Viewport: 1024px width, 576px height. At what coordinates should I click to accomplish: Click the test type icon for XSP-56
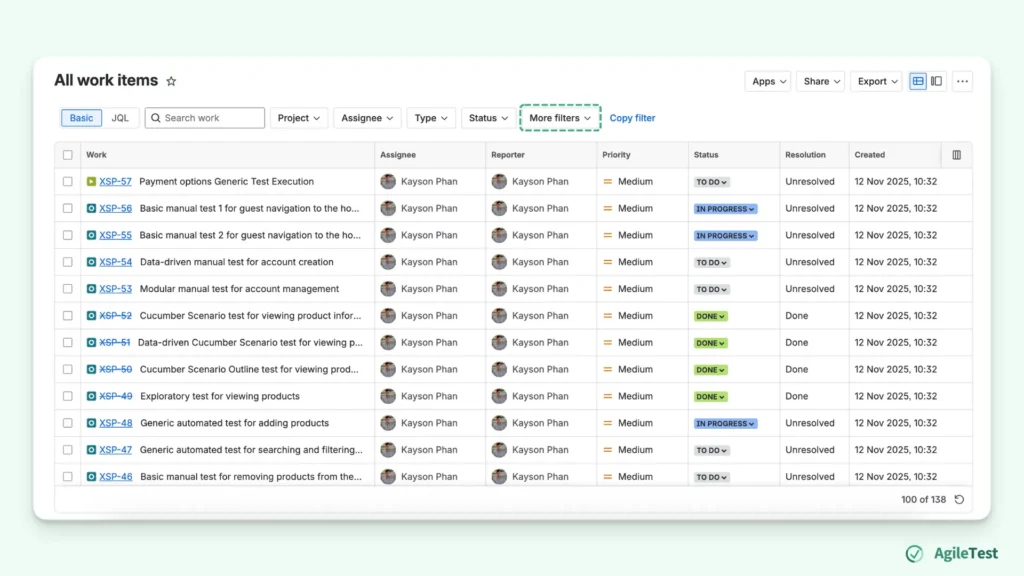pos(91,208)
